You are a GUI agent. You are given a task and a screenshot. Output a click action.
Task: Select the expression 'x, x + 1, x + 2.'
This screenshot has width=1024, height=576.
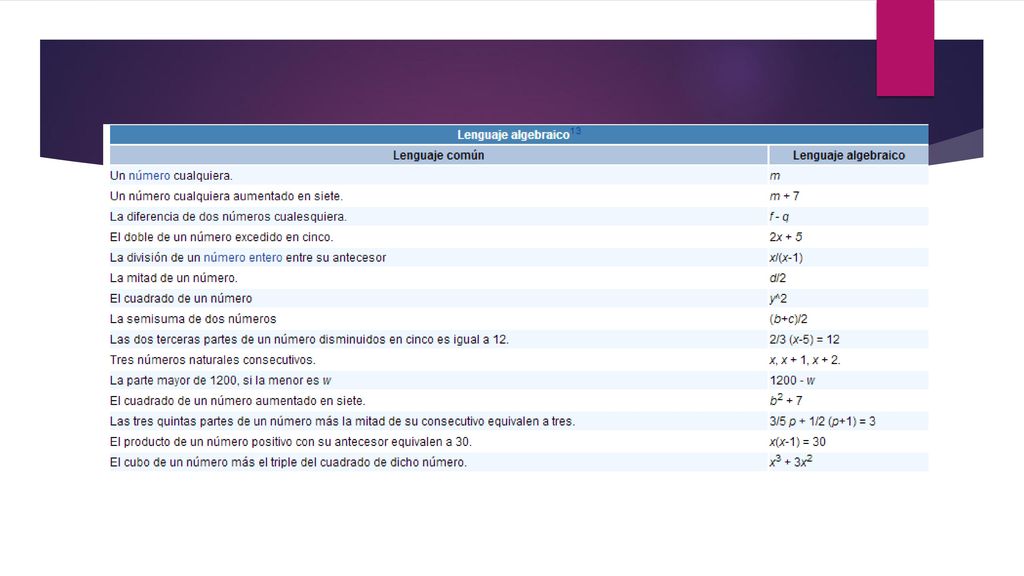coord(805,360)
